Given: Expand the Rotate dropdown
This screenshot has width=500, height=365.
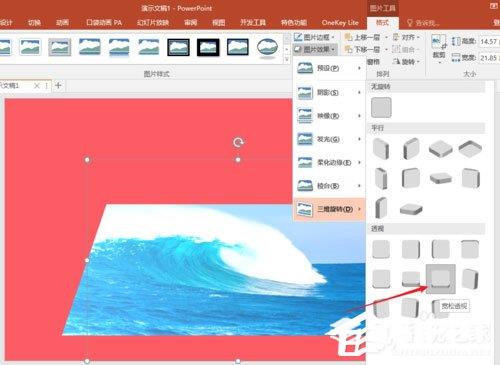Looking at the screenshot, I should point(406,62).
